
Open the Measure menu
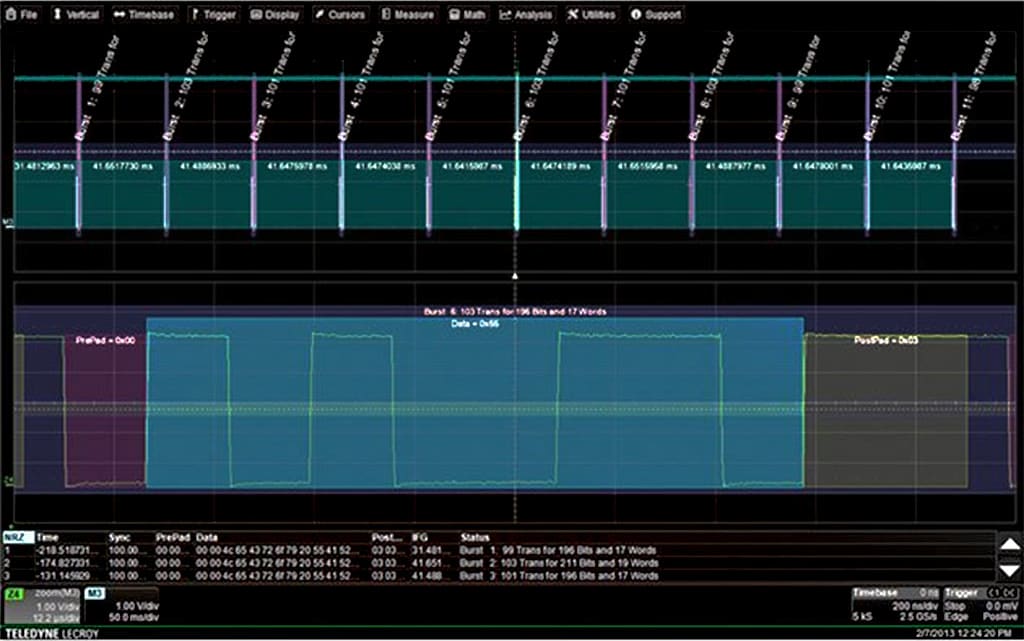click(408, 14)
